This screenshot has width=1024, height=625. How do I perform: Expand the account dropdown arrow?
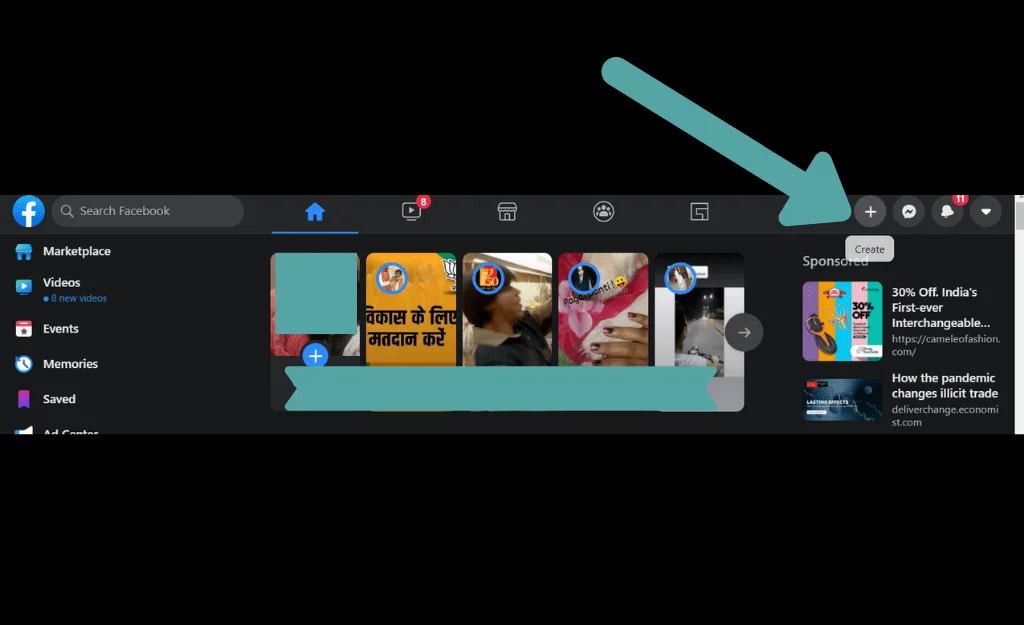[985, 212]
